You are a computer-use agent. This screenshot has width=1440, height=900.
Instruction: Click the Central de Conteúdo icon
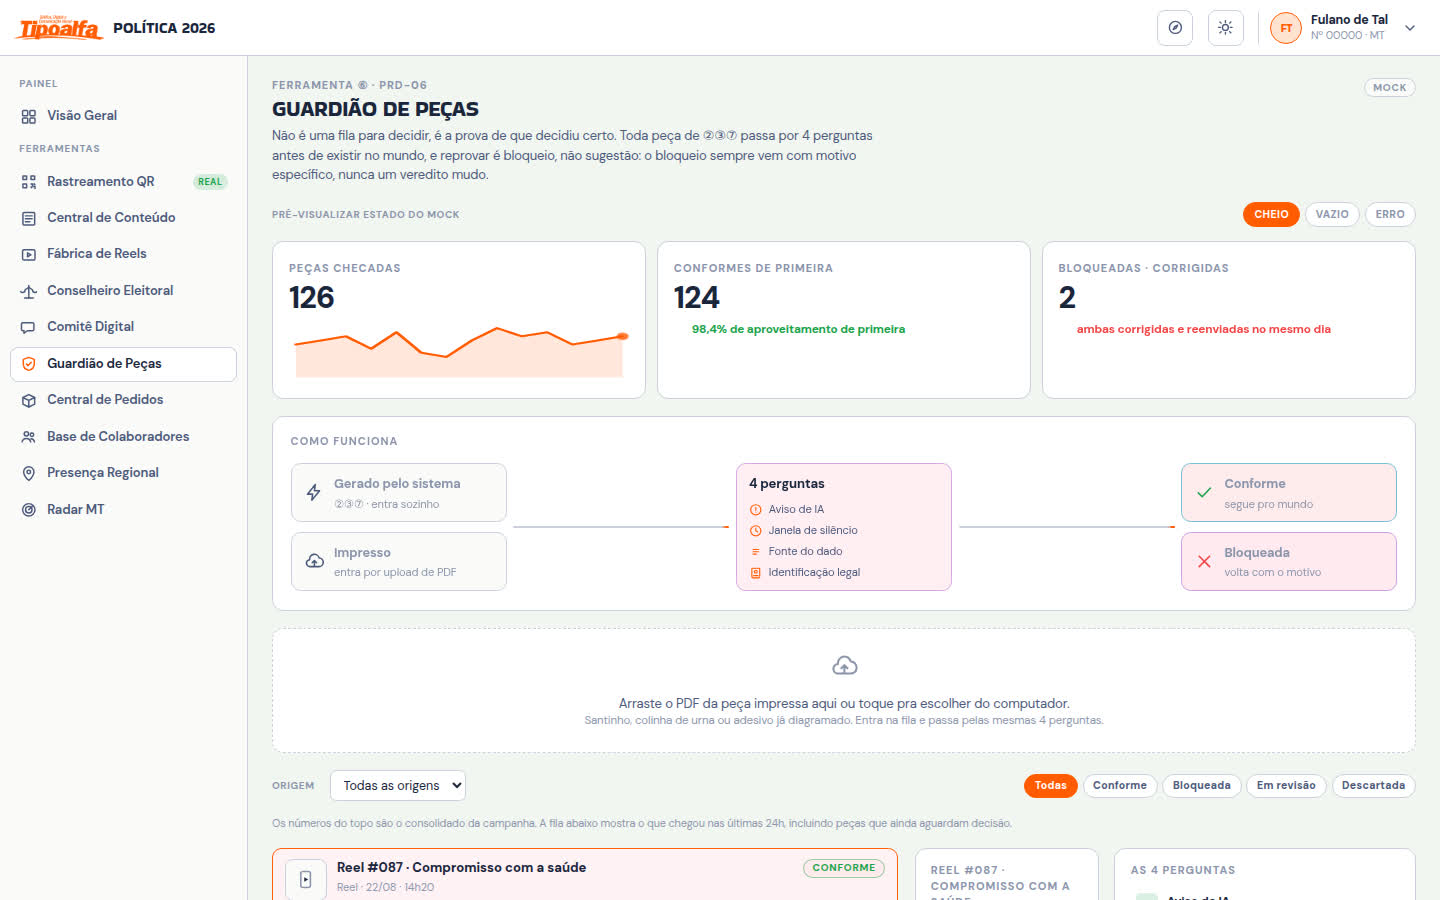(28, 218)
